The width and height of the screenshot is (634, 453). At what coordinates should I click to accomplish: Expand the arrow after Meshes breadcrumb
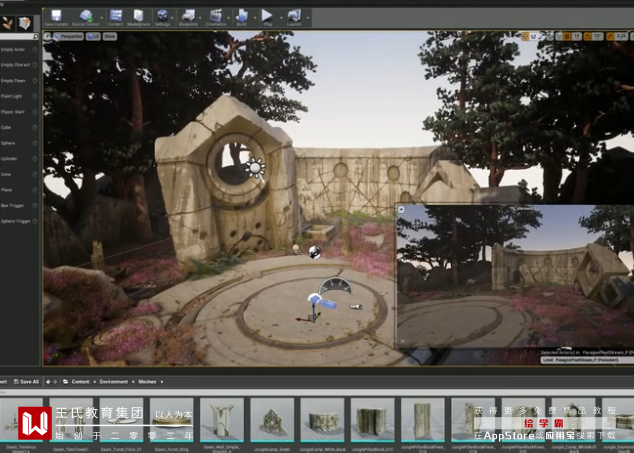pos(162,382)
